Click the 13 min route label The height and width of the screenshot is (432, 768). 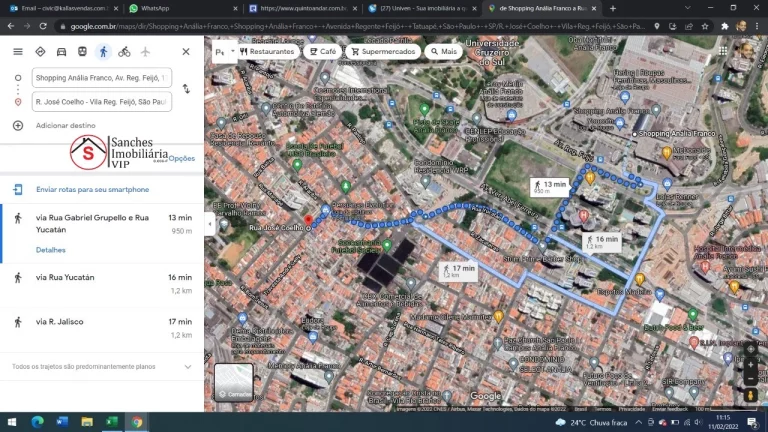coord(550,187)
